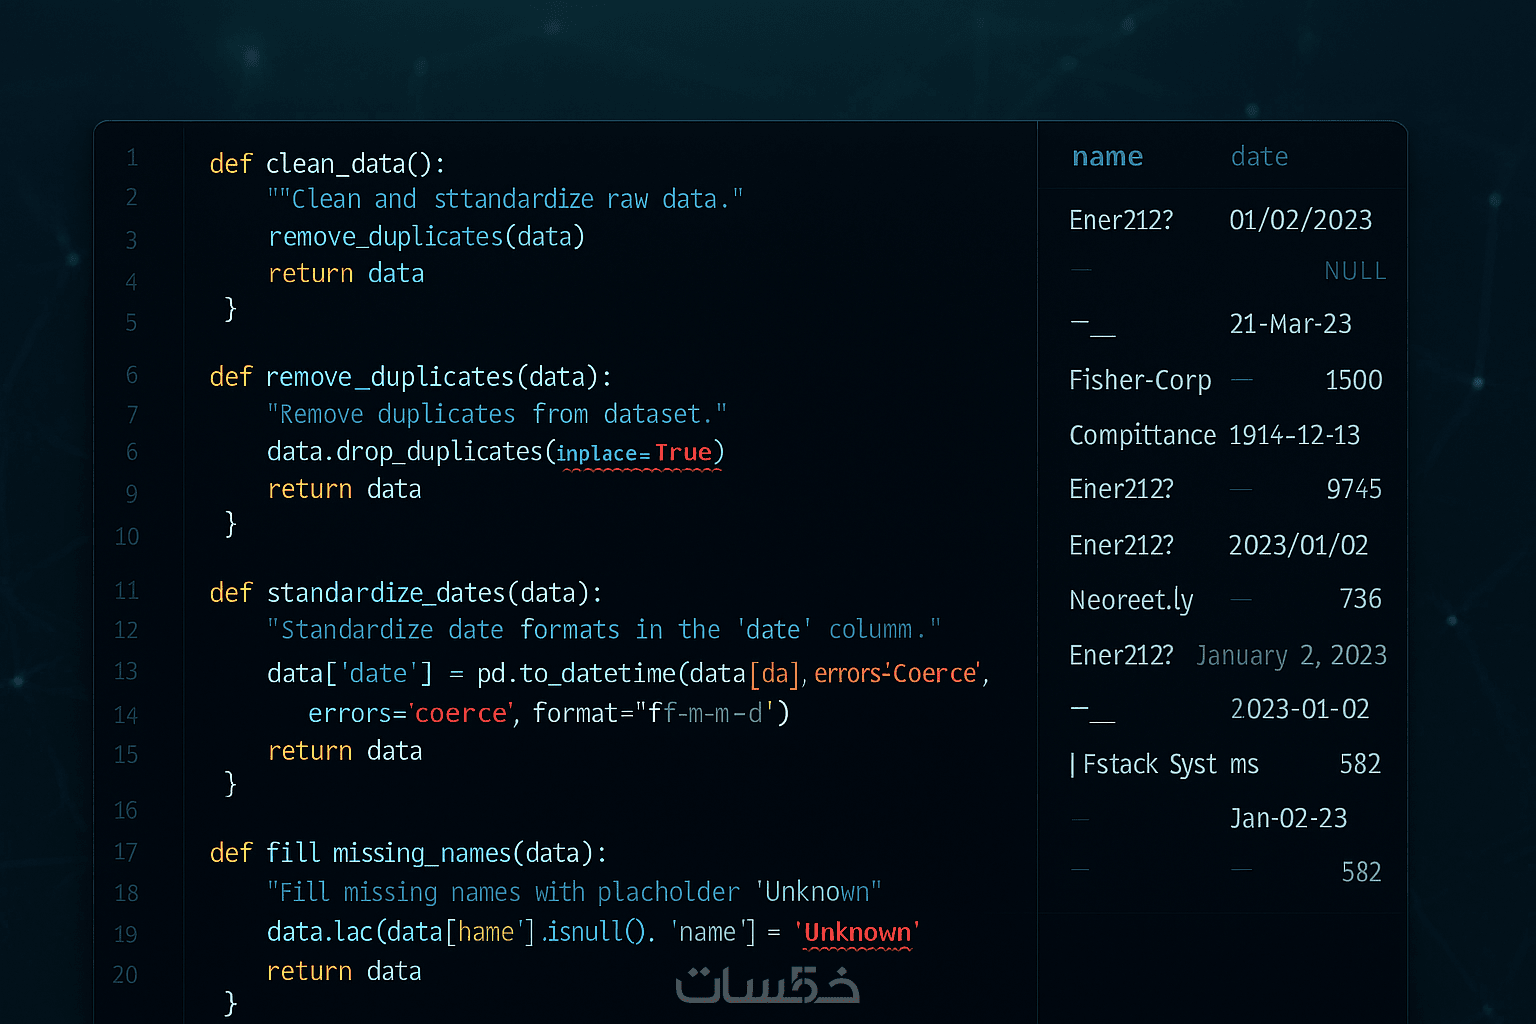
Task: Click the underlined 'Unknown' string
Action: pos(857,933)
